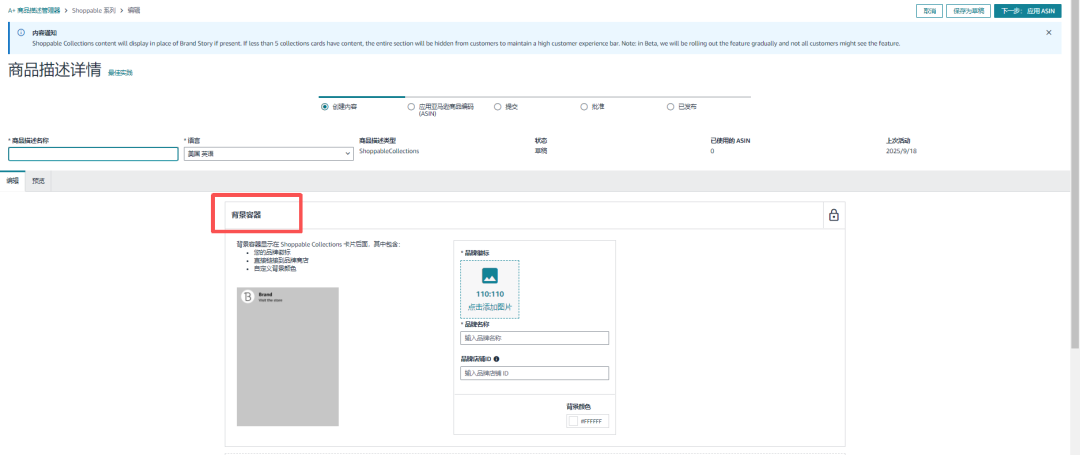The width and height of the screenshot is (1080, 455).
Task: Open the 语言 dropdown showing 美国 英语
Action: pos(269,154)
